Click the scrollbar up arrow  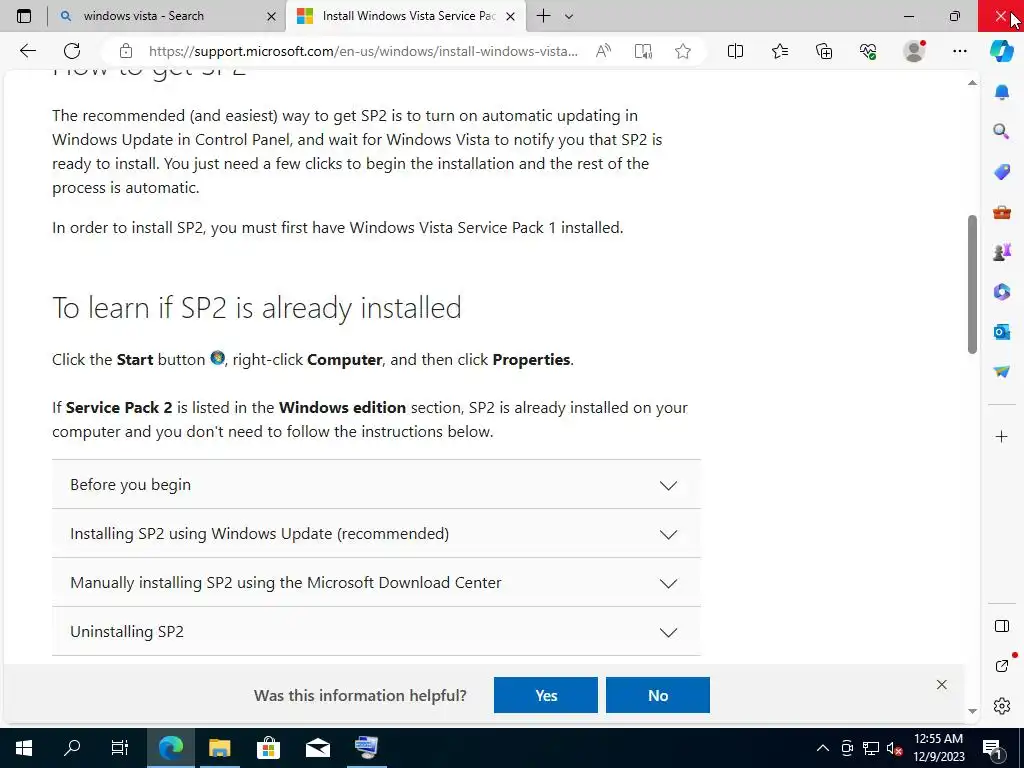pyautogui.click(x=972, y=82)
